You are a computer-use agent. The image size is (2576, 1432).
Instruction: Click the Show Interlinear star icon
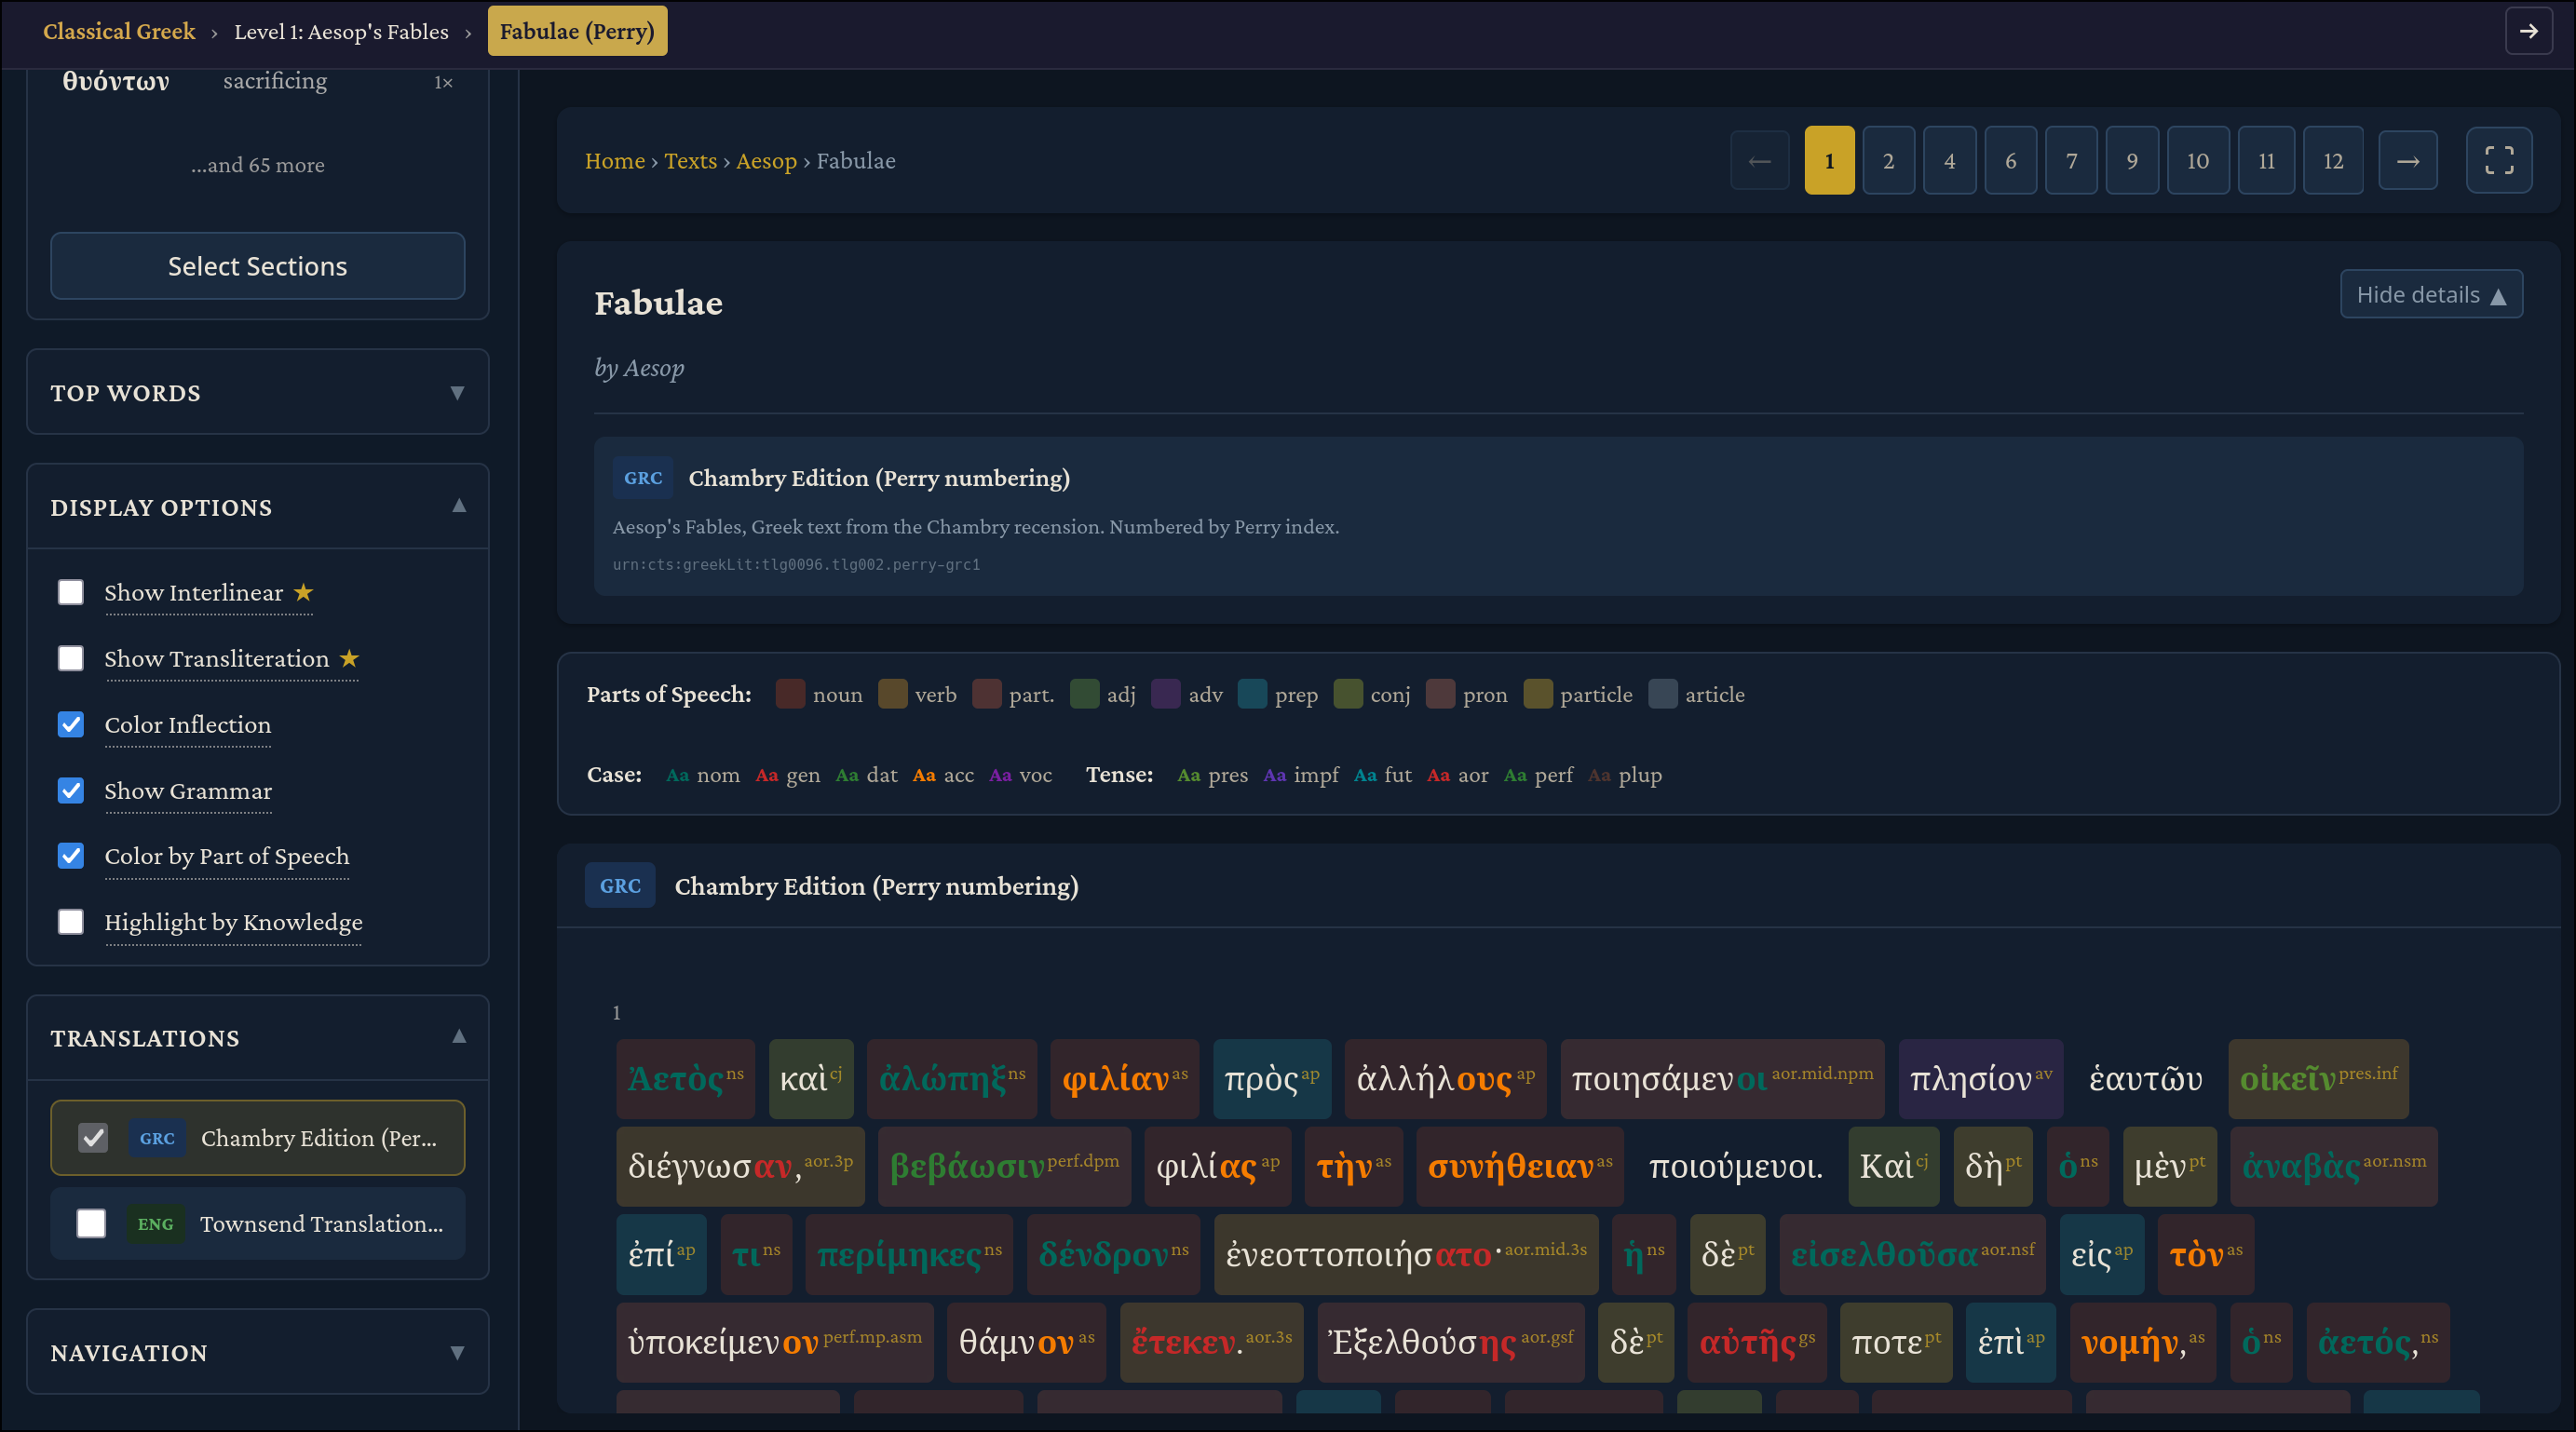(303, 592)
